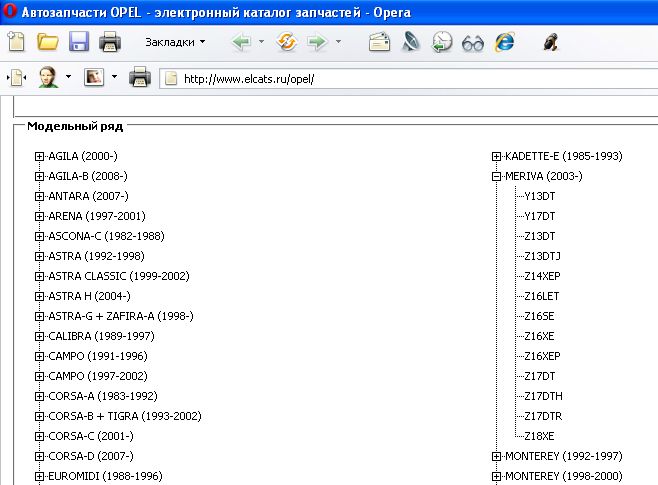Select CORSA-C (2001-) model

coord(91,436)
